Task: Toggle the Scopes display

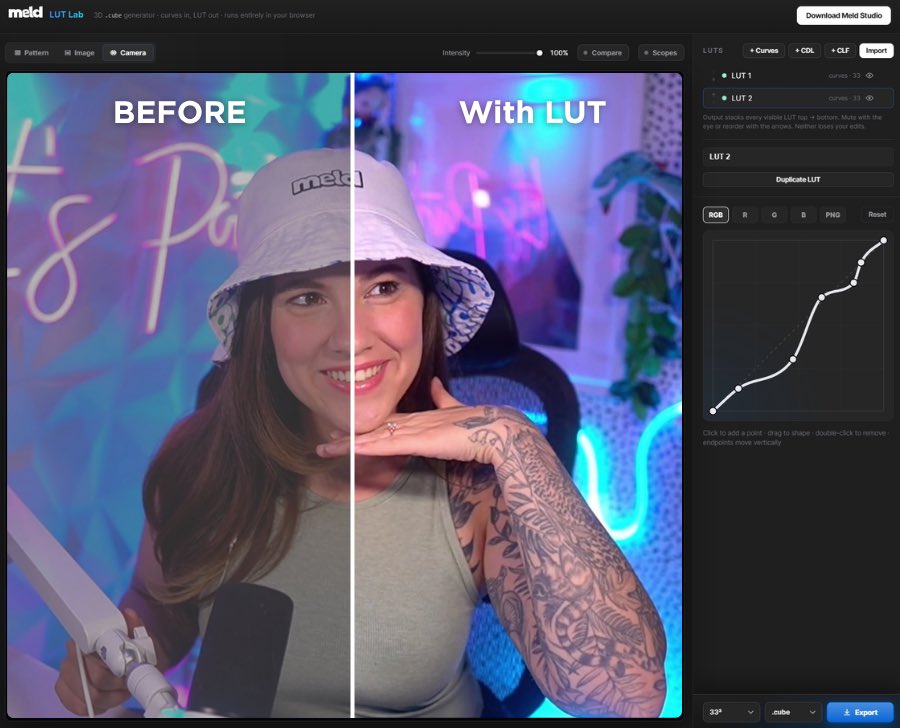Action: (661, 53)
